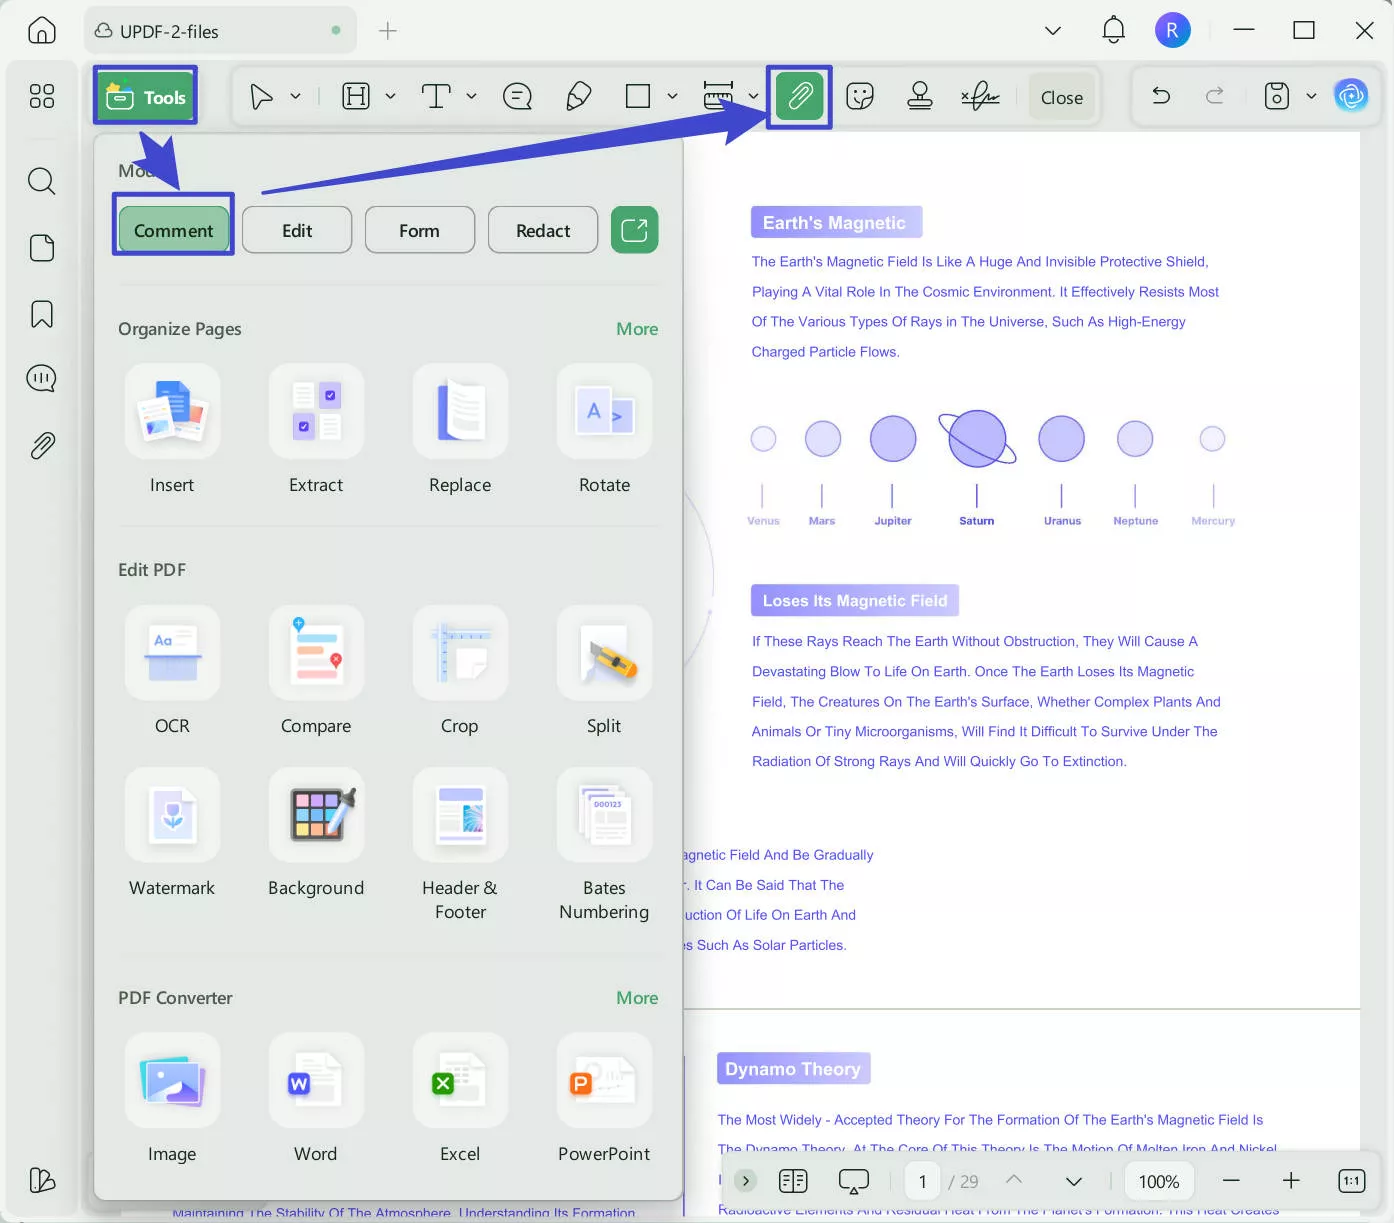Image resolution: width=1394 pixels, height=1223 pixels.
Task: Select the pencil drawing tool
Action: (x=578, y=97)
